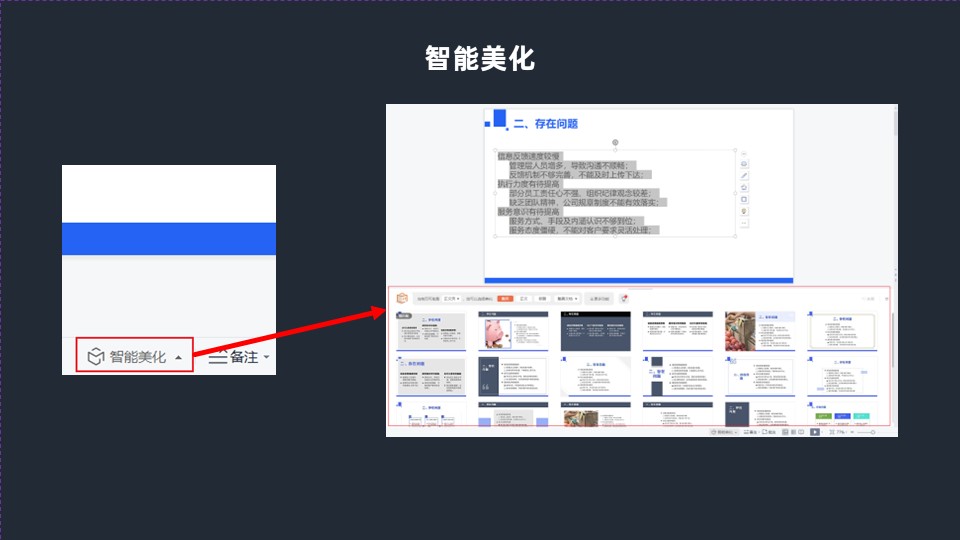Click the 批注 item in bottom status bar
960x540 pixels.
tap(769, 432)
